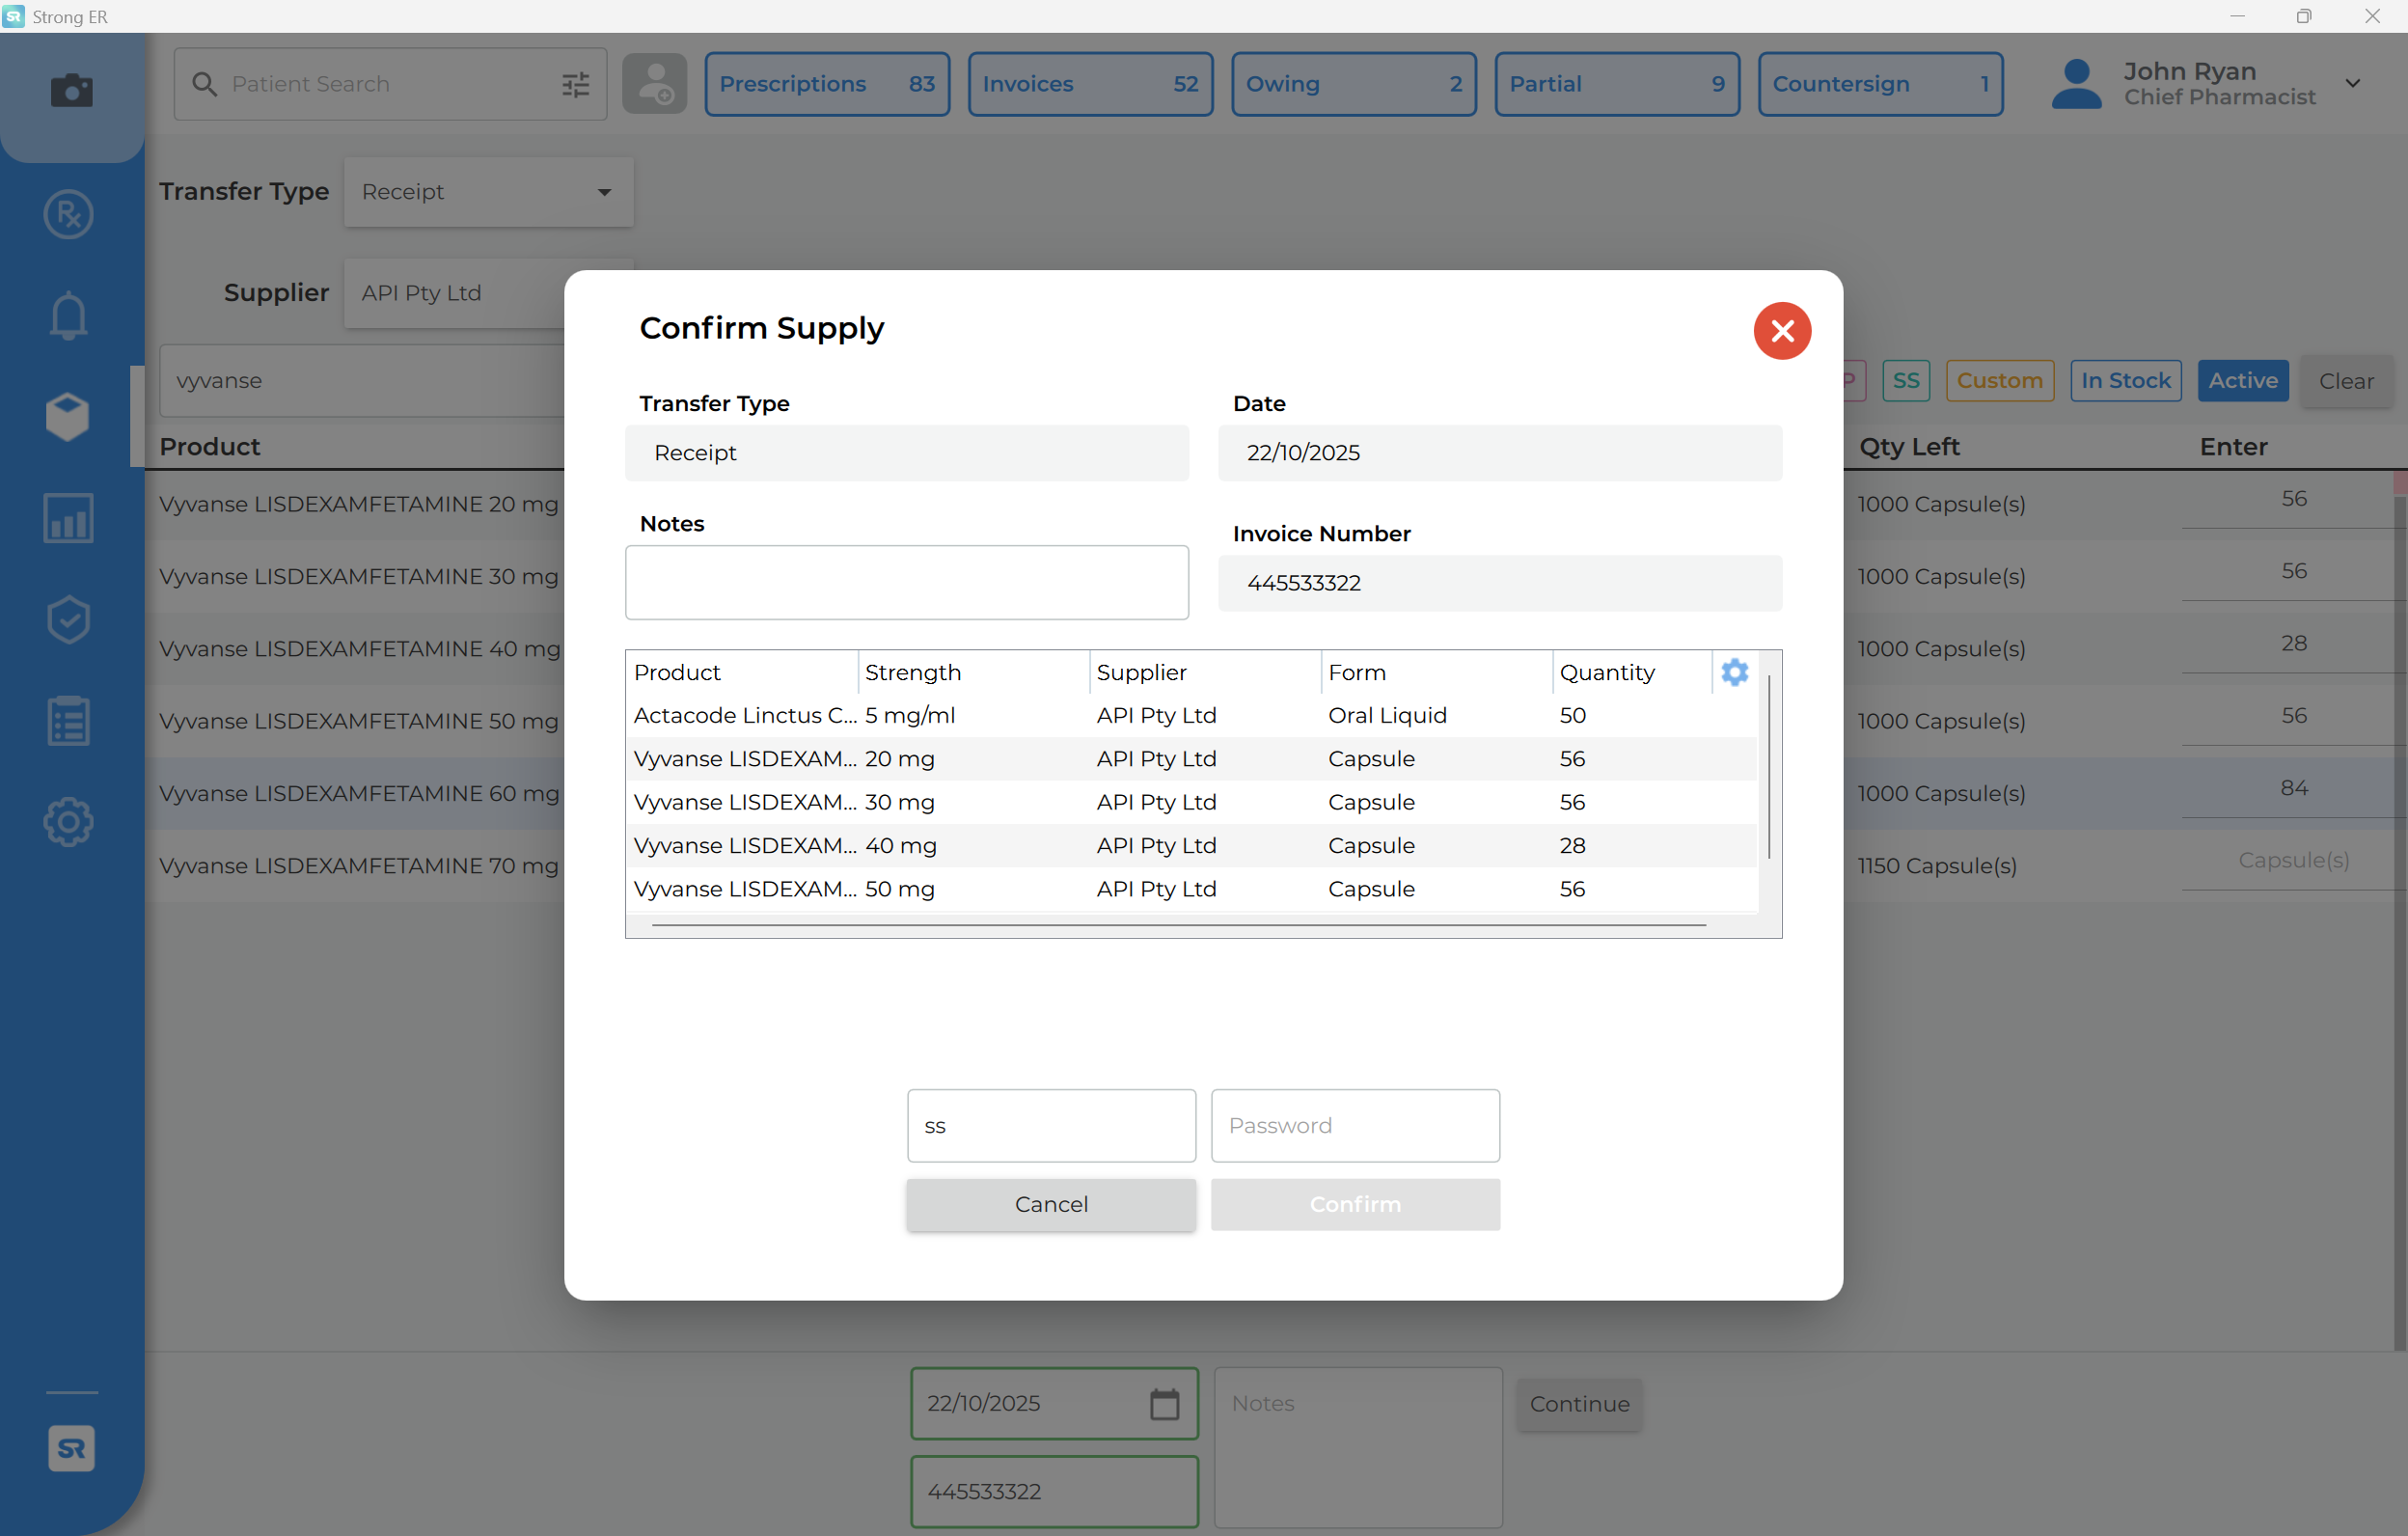Toggle the Custom filter tag
Viewport: 2408px width, 1536px height.
[1999, 381]
